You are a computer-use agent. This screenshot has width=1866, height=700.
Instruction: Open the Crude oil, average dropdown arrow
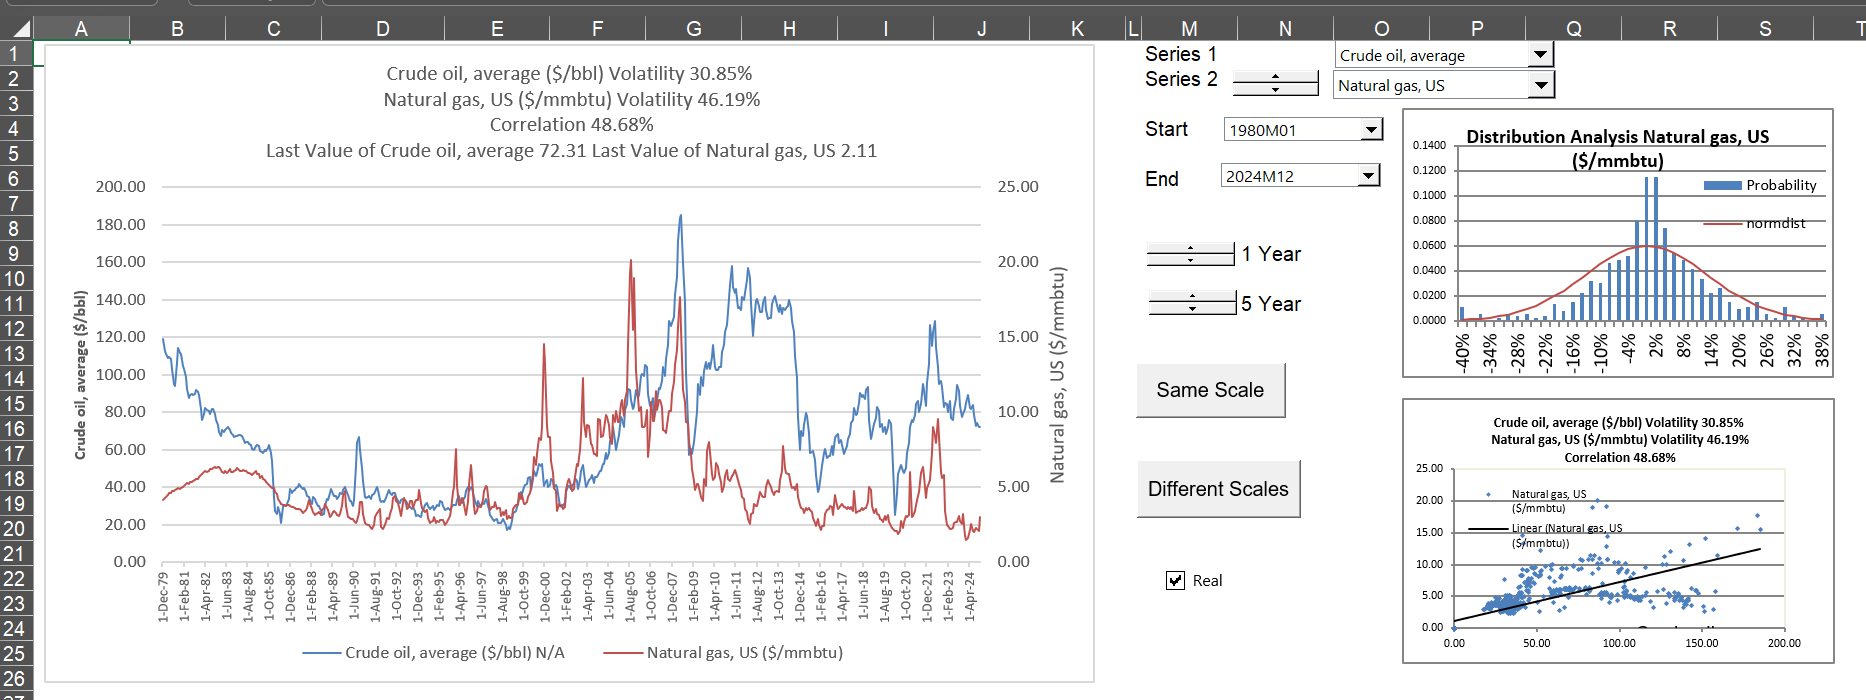click(1541, 55)
